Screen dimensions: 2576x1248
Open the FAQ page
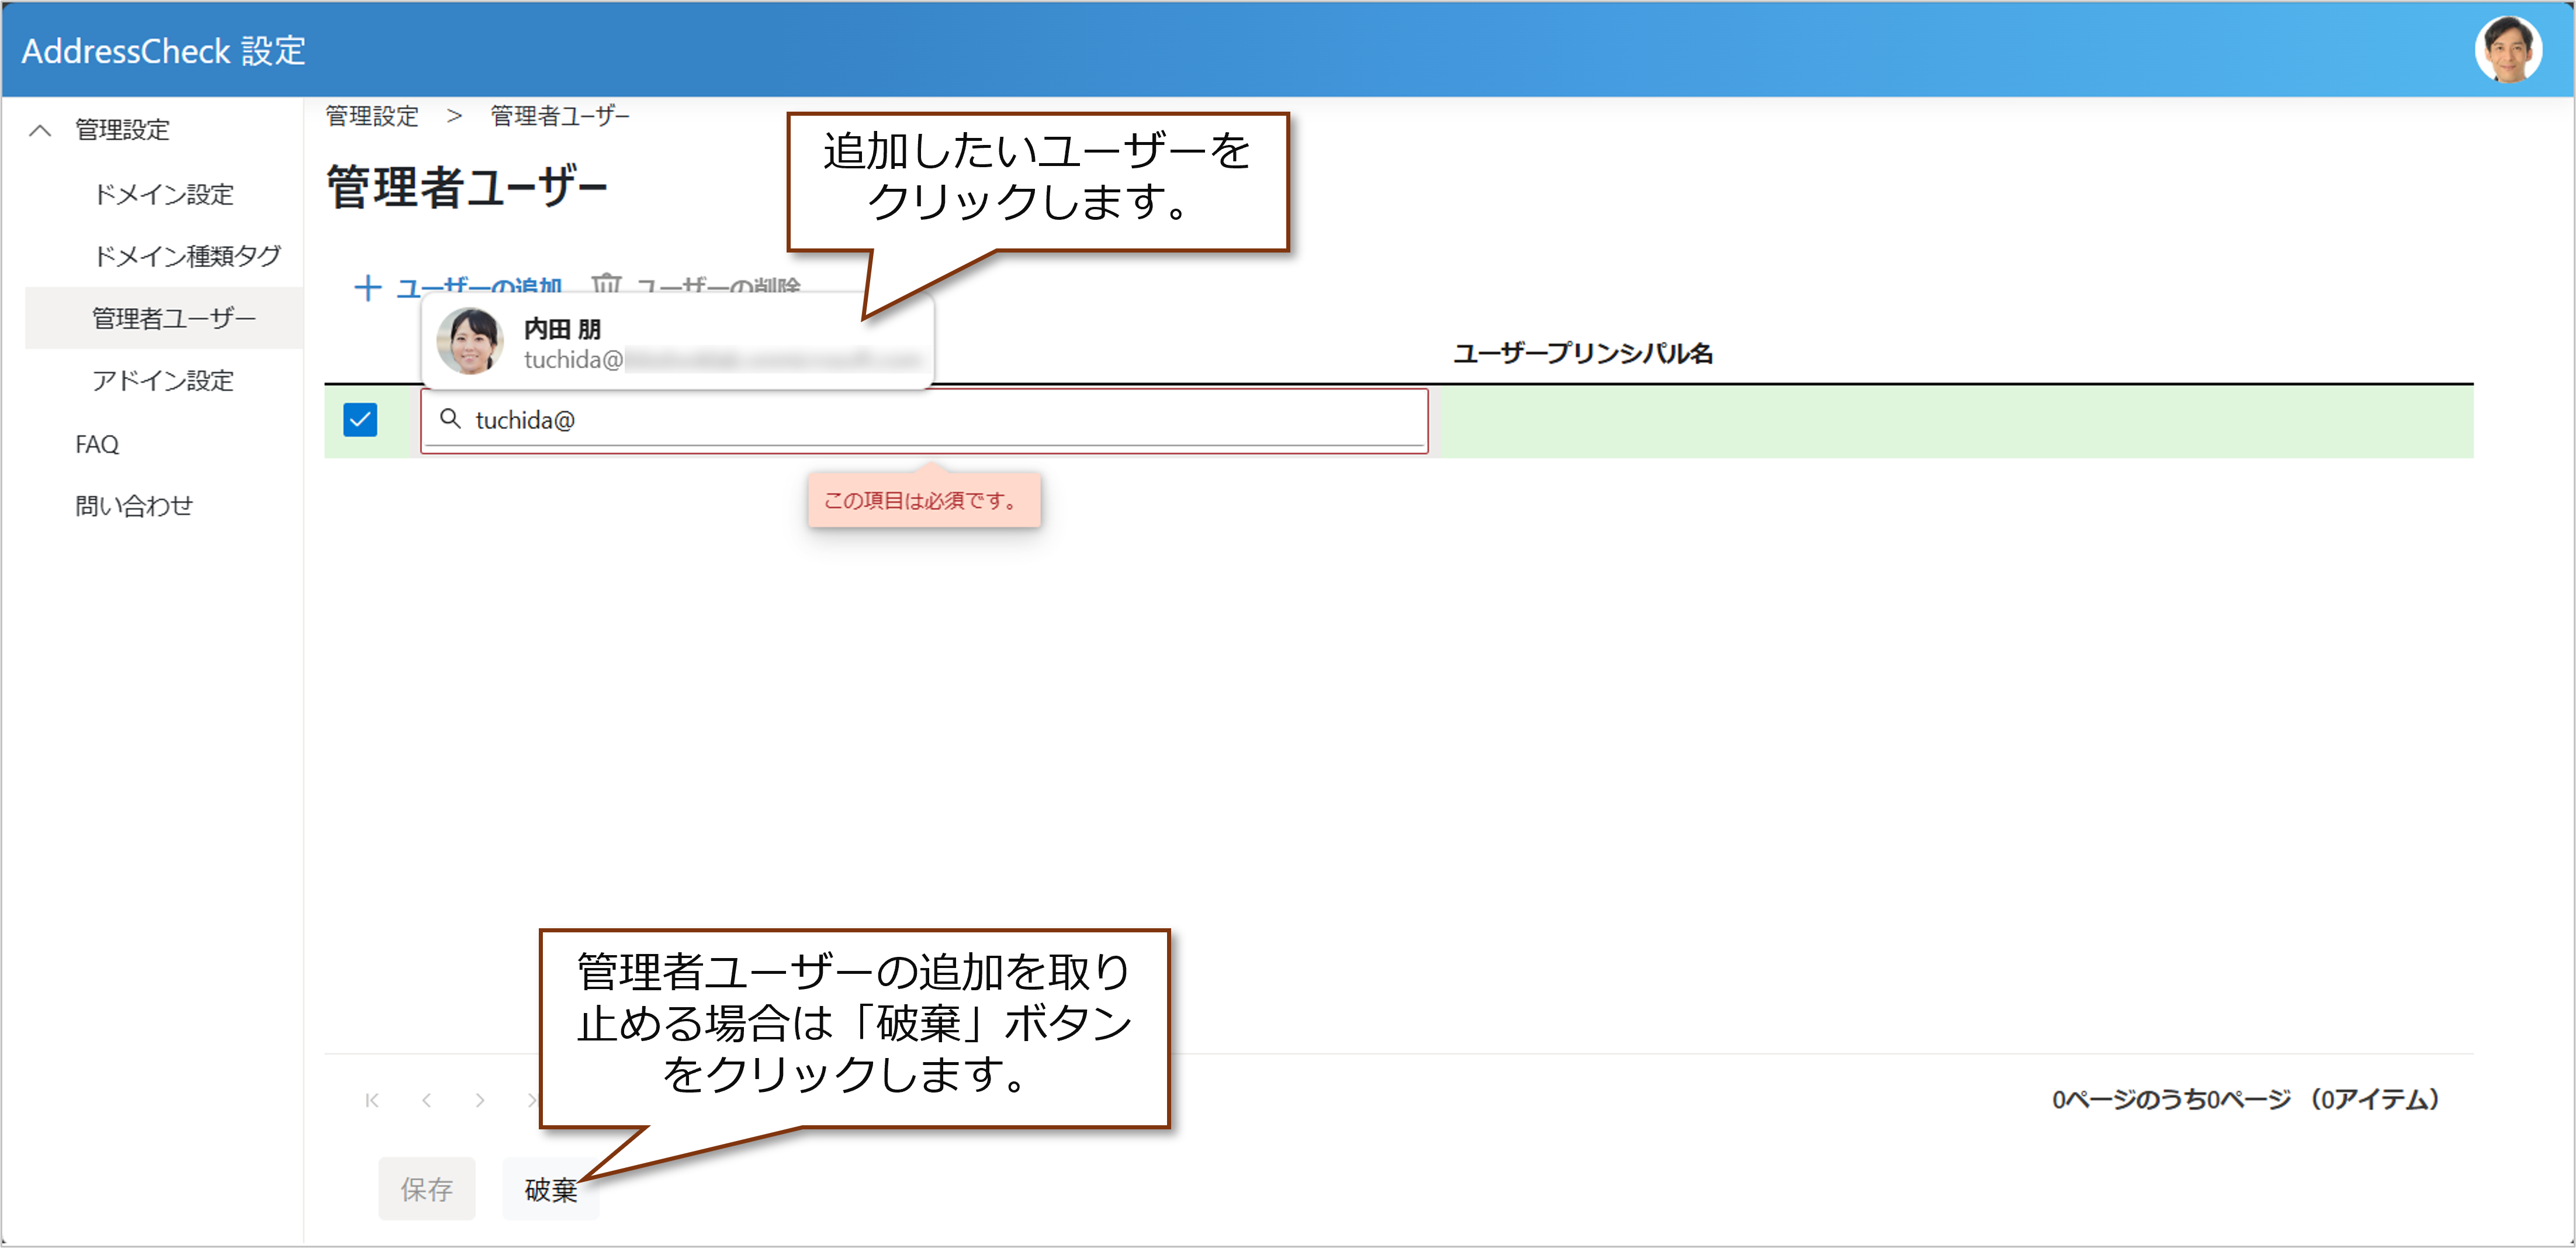click(97, 444)
